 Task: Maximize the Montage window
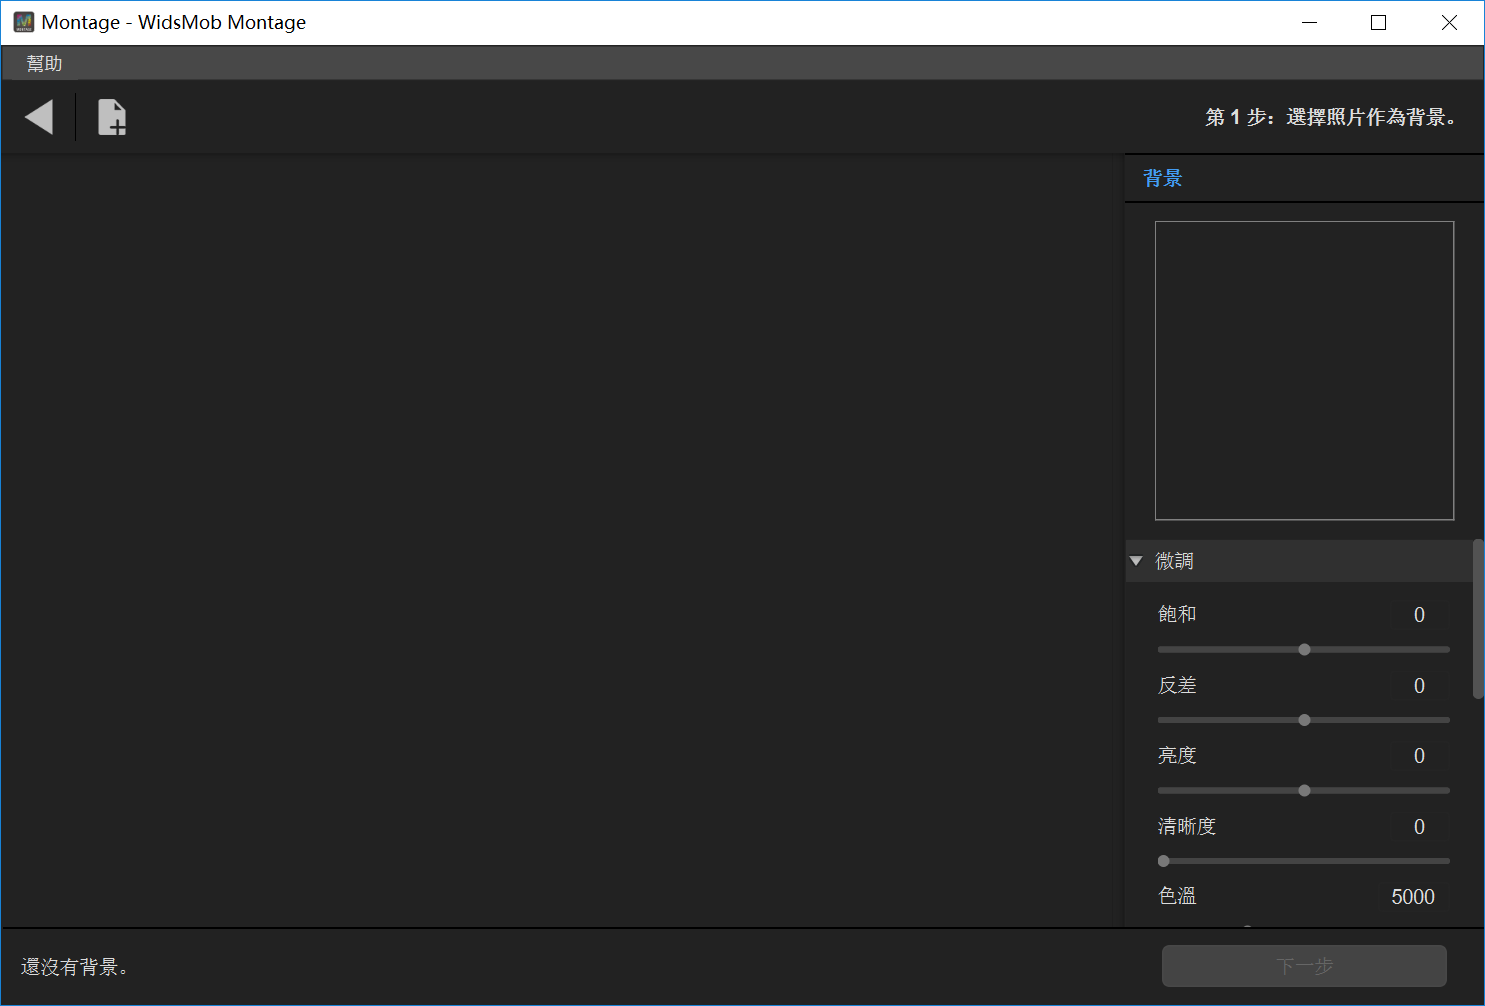point(1379,22)
